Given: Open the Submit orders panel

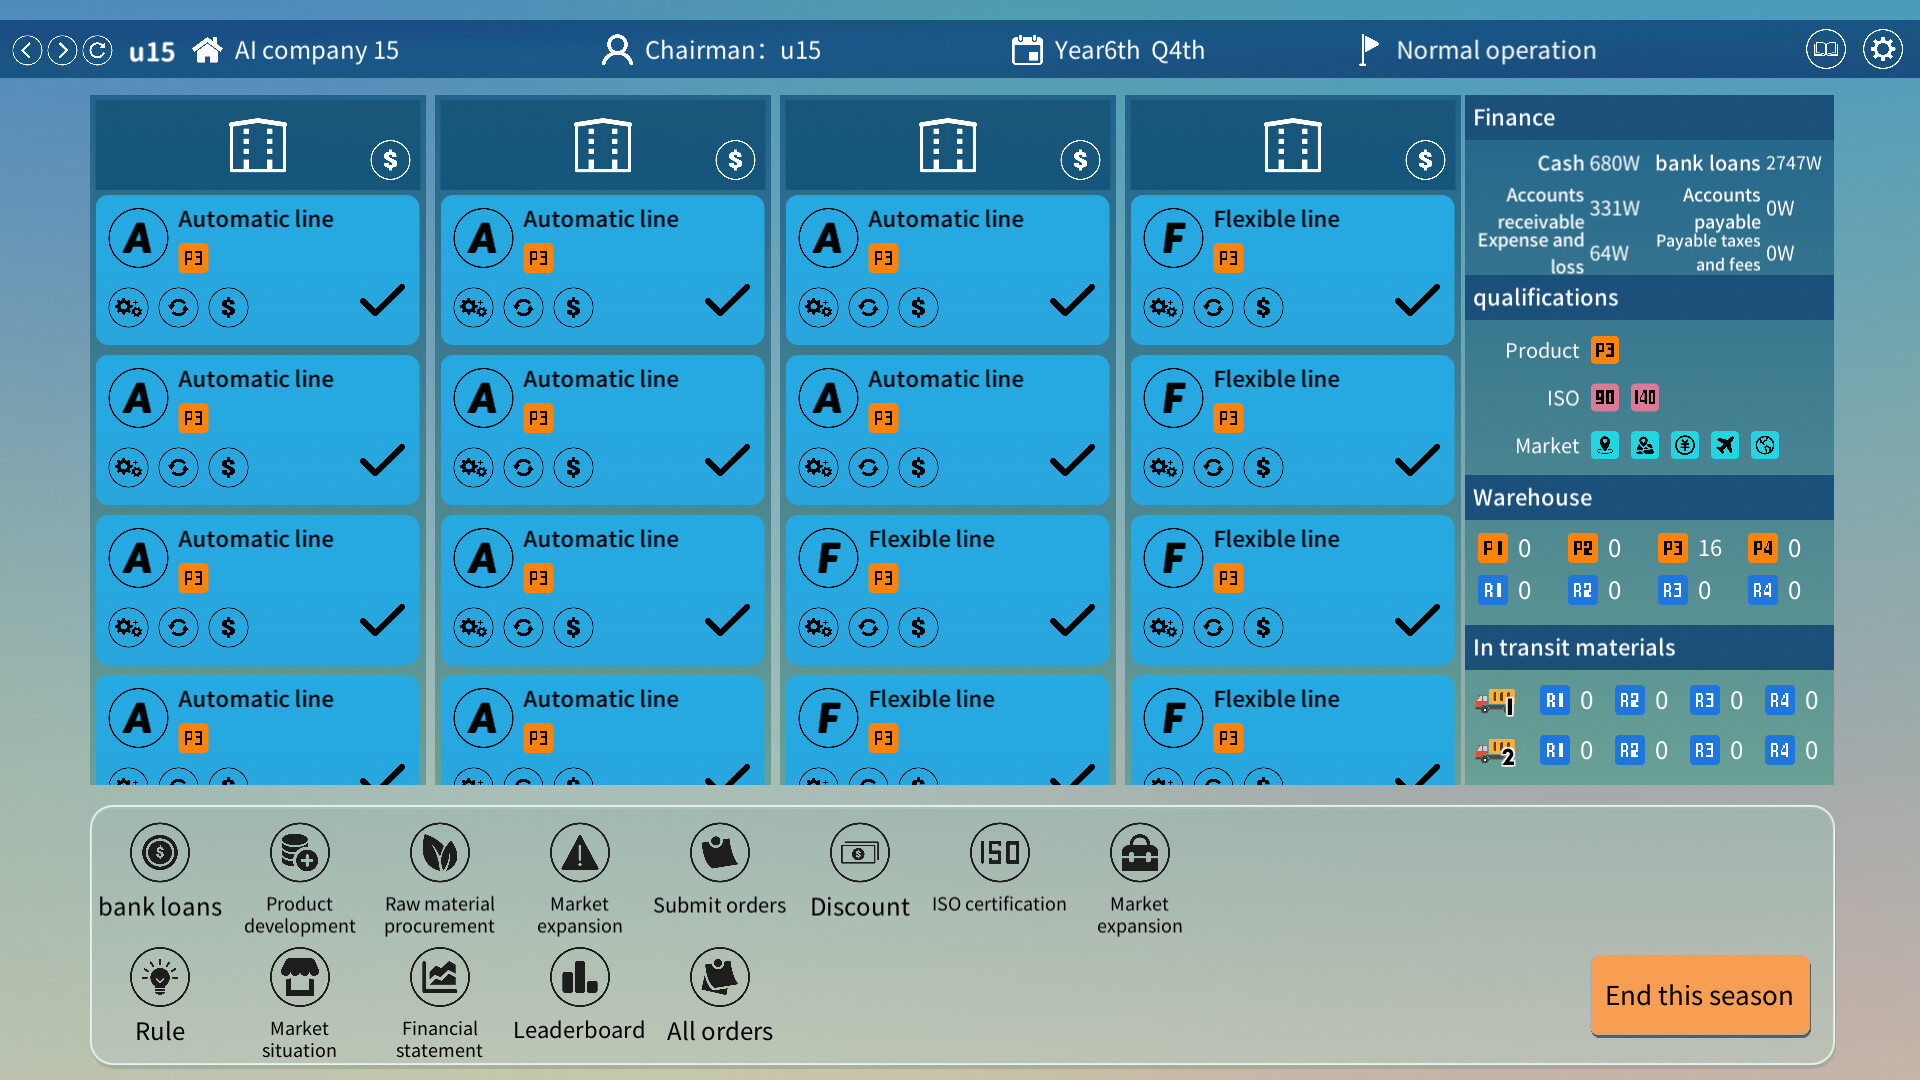Looking at the screenshot, I should tap(719, 853).
